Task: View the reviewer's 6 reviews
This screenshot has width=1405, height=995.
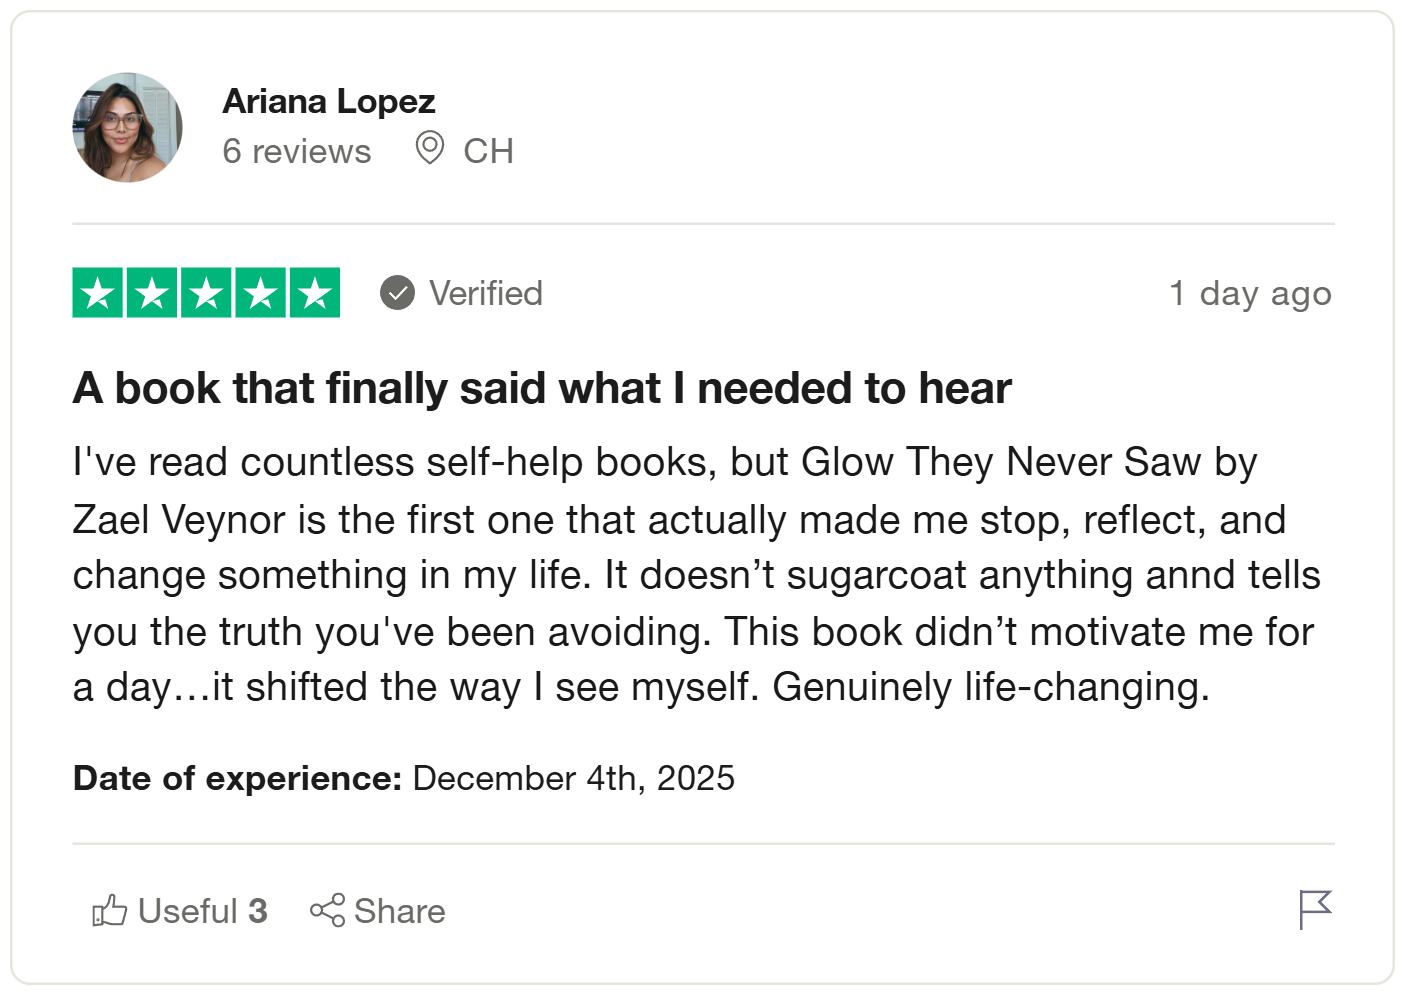Action: pos(296,151)
